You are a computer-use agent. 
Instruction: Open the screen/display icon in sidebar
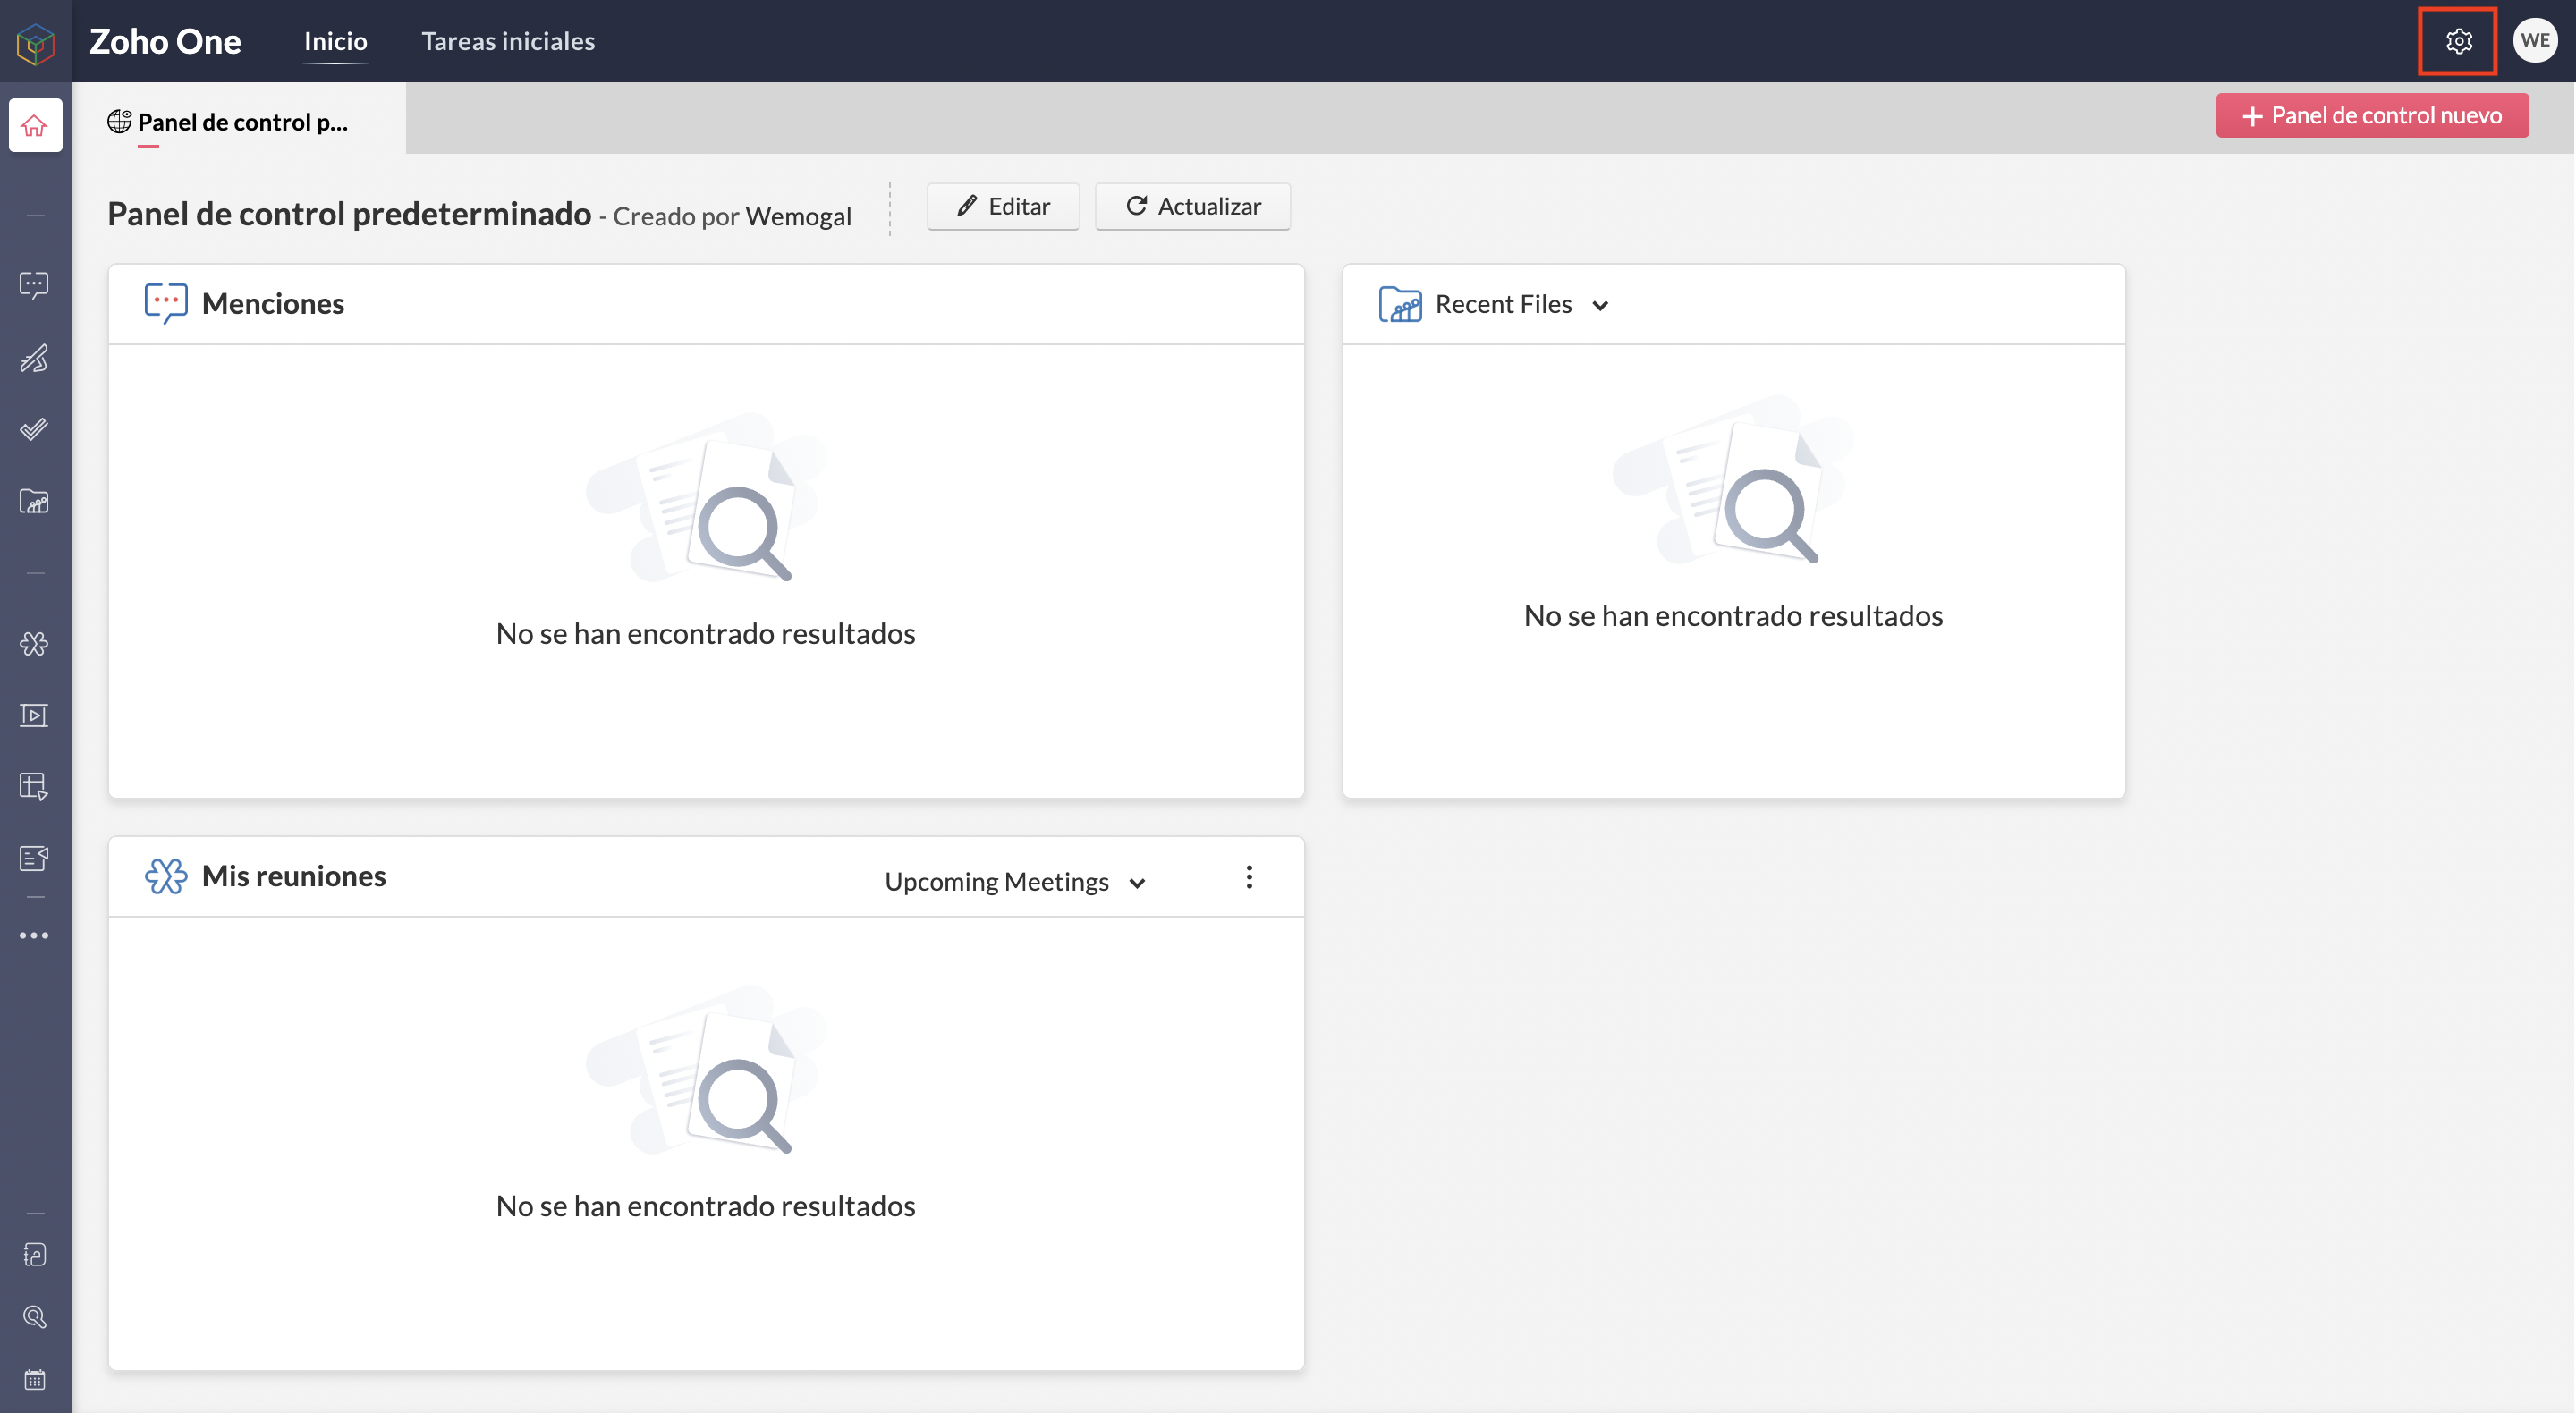pyautogui.click(x=35, y=715)
